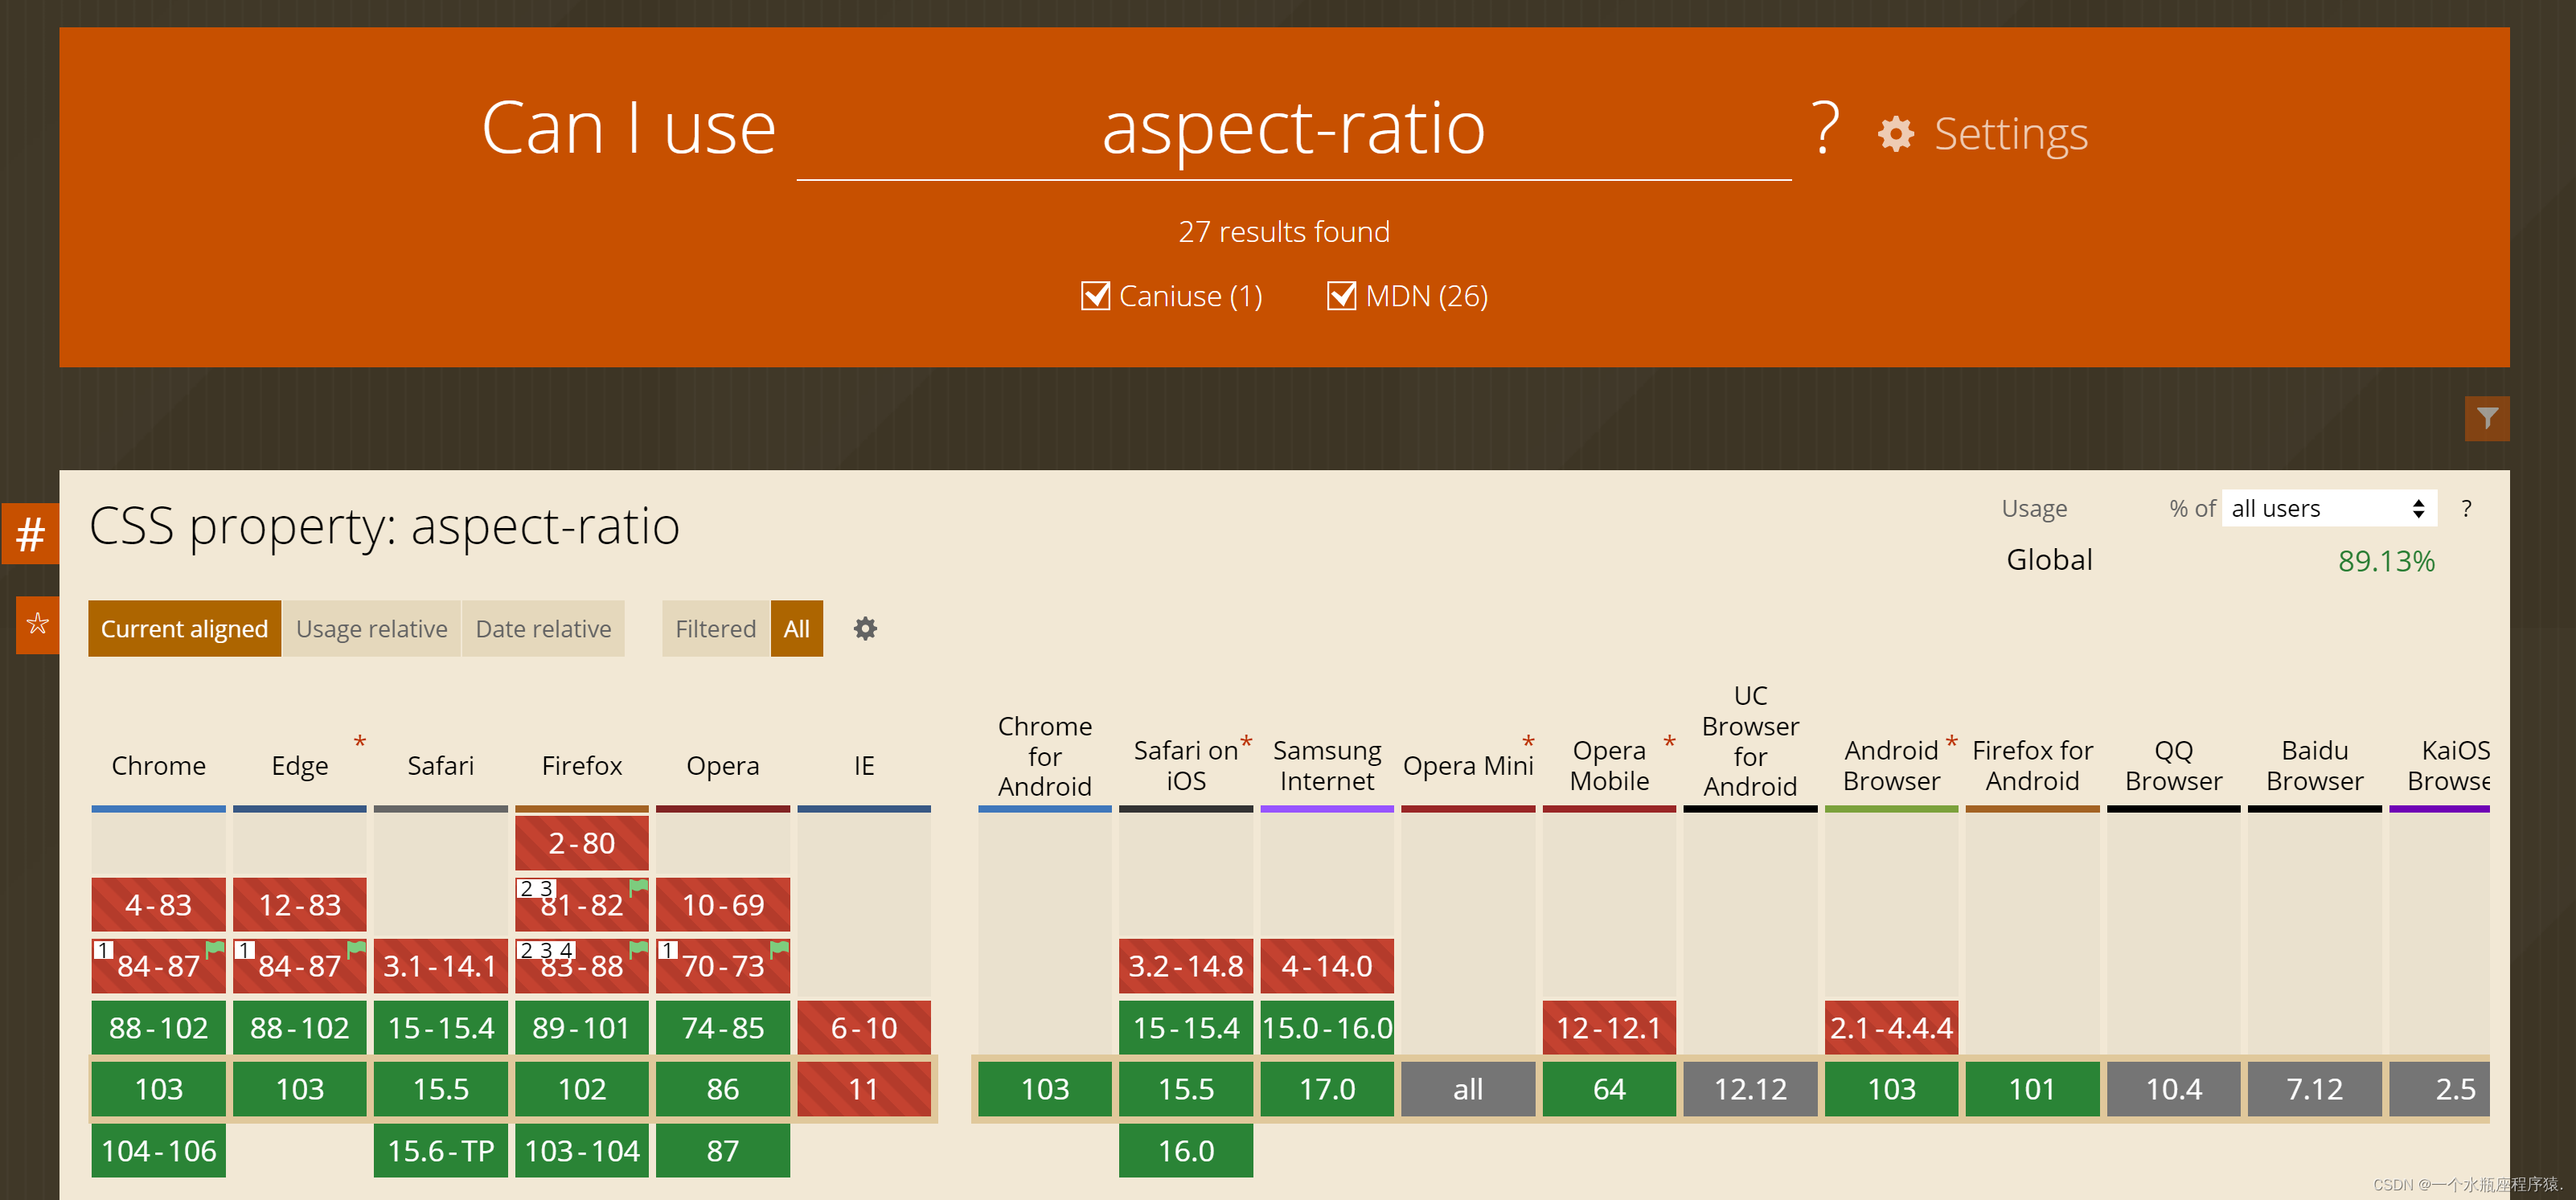The width and height of the screenshot is (2576, 1200).
Task: Click CSS property: aspect-ratio heading
Action: click(x=384, y=527)
